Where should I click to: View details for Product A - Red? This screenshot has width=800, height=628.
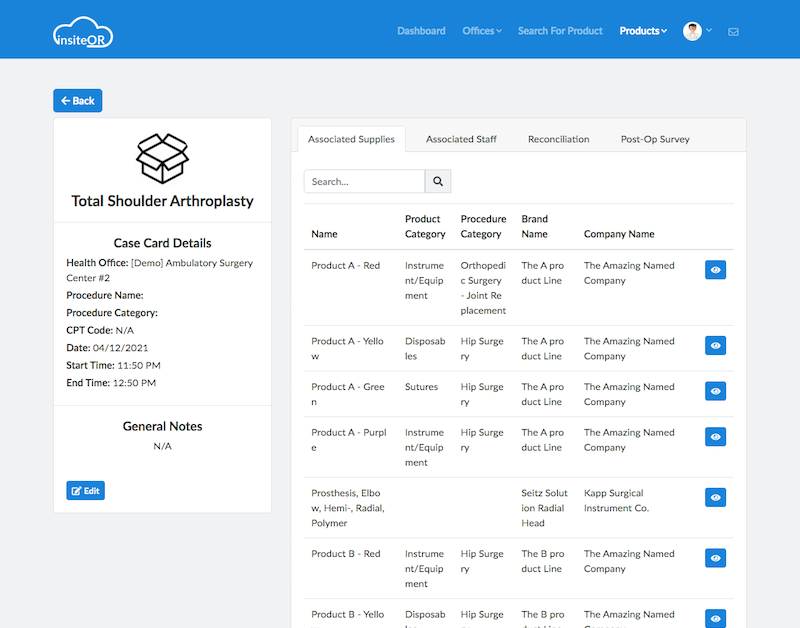point(715,270)
